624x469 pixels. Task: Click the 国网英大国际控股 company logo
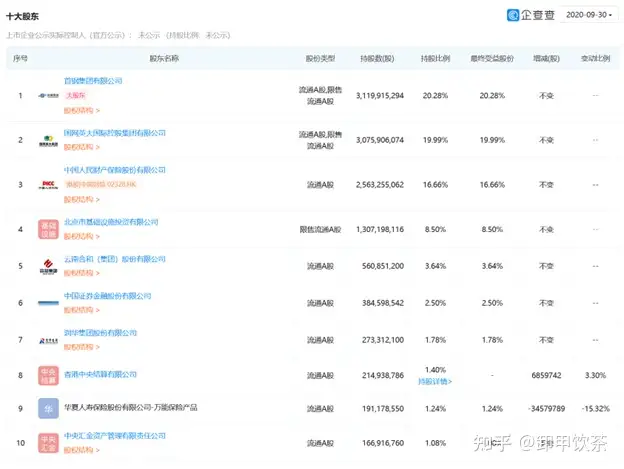[48, 140]
